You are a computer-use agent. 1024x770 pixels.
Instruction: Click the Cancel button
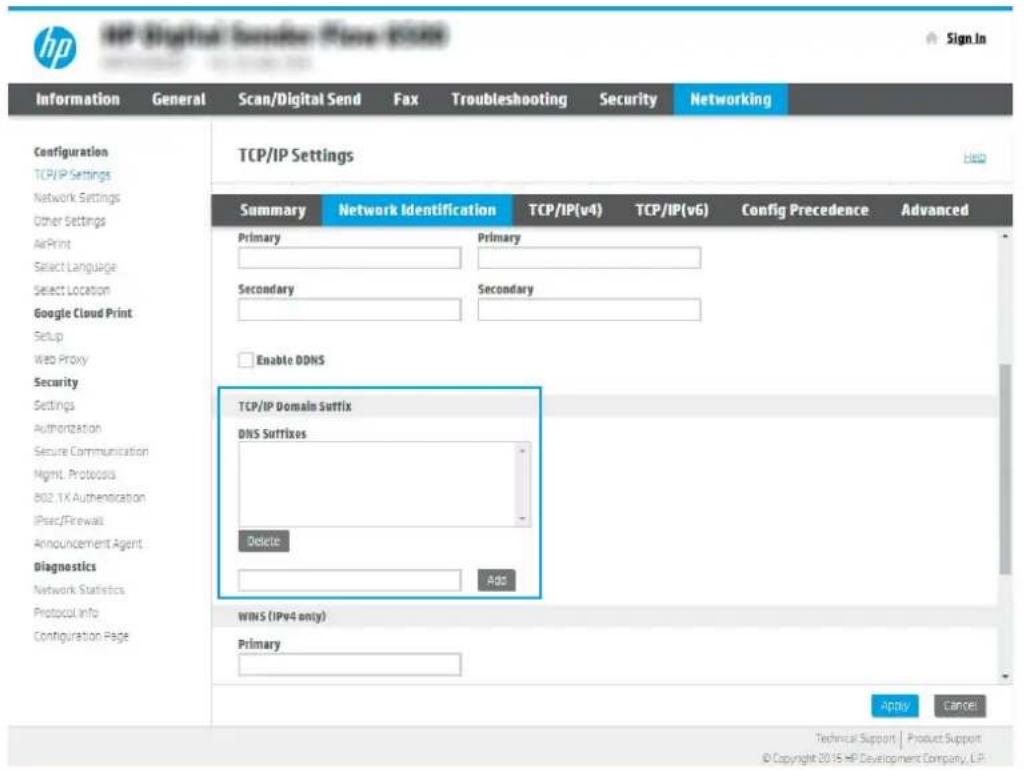(x=959, y=705)
